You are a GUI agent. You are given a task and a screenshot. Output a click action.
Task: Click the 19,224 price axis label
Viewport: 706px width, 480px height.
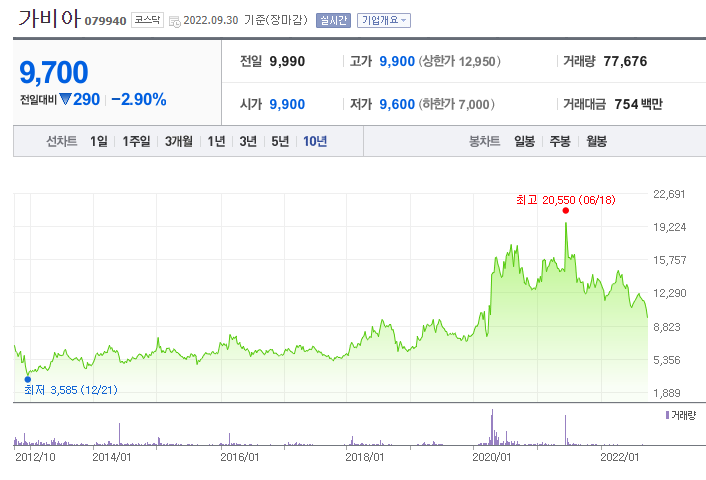670,227
